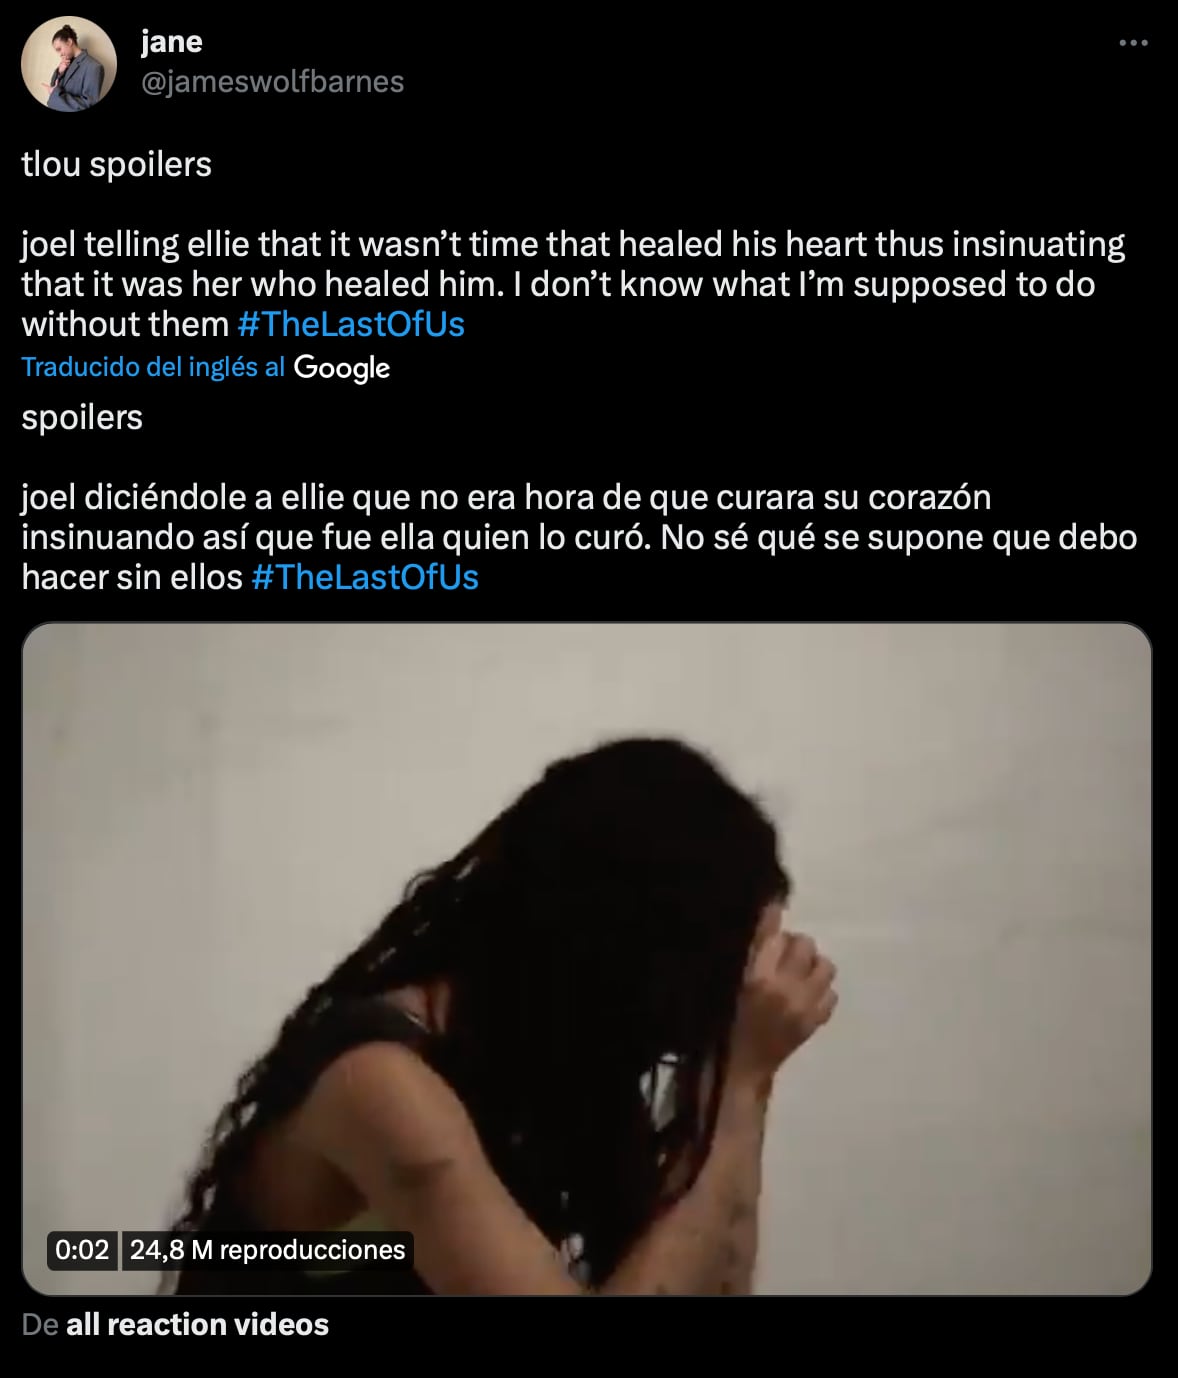Viewport: 1178px width, 1378px height.
Task: Click the 24,8 M reproducciones view counter
Action: (267, 1250)
